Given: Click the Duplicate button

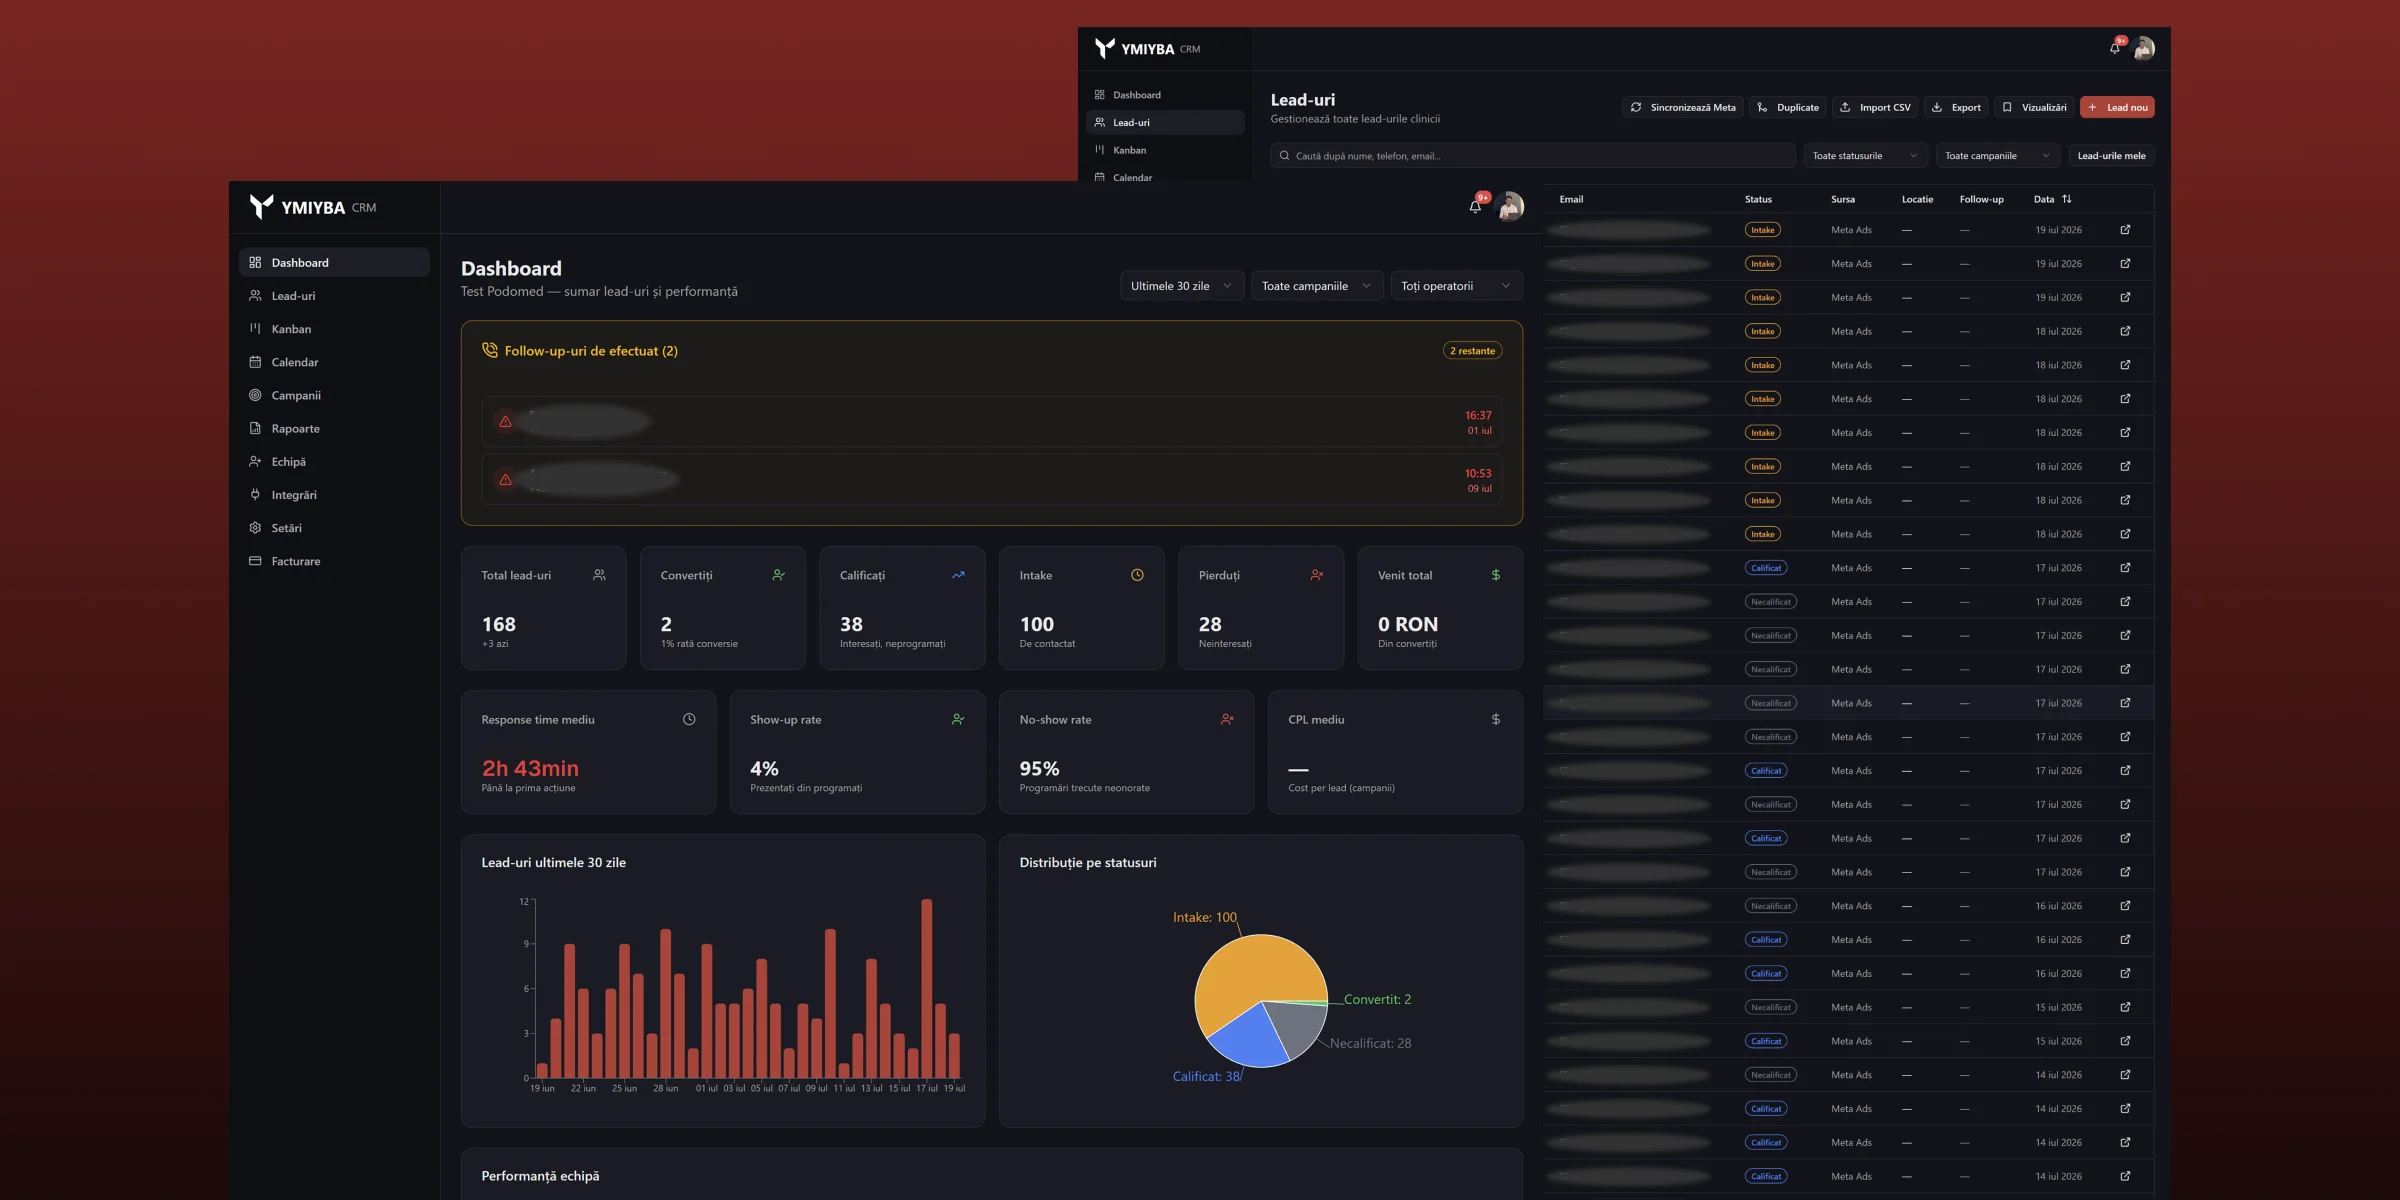Looking at the screenshot, I should (x=1788, y=107).
